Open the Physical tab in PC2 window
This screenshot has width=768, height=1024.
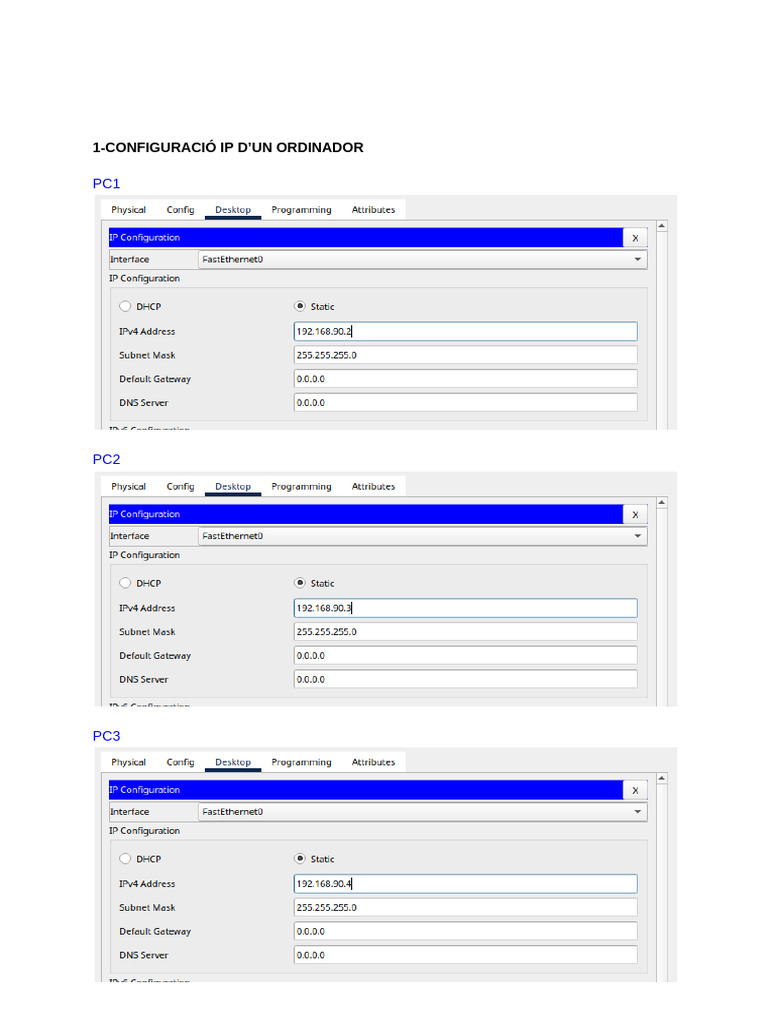(x=129, y=487)
